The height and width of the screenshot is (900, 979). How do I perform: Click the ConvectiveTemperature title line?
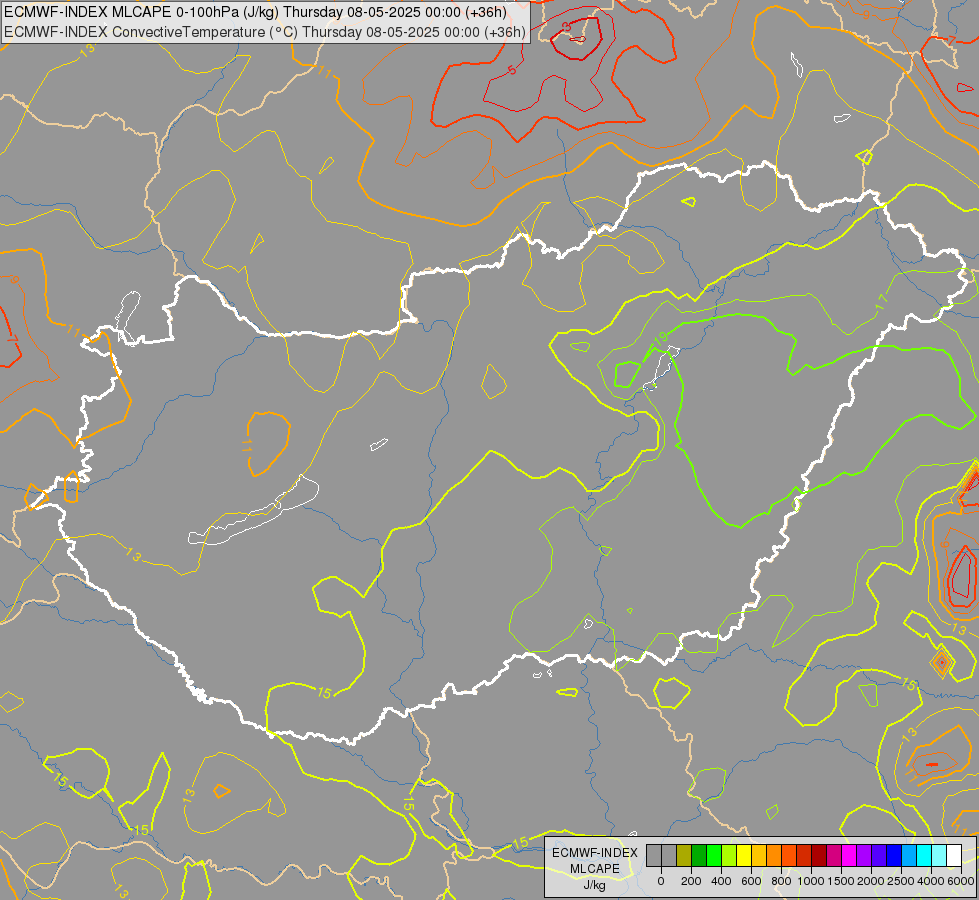click(265, 32)
